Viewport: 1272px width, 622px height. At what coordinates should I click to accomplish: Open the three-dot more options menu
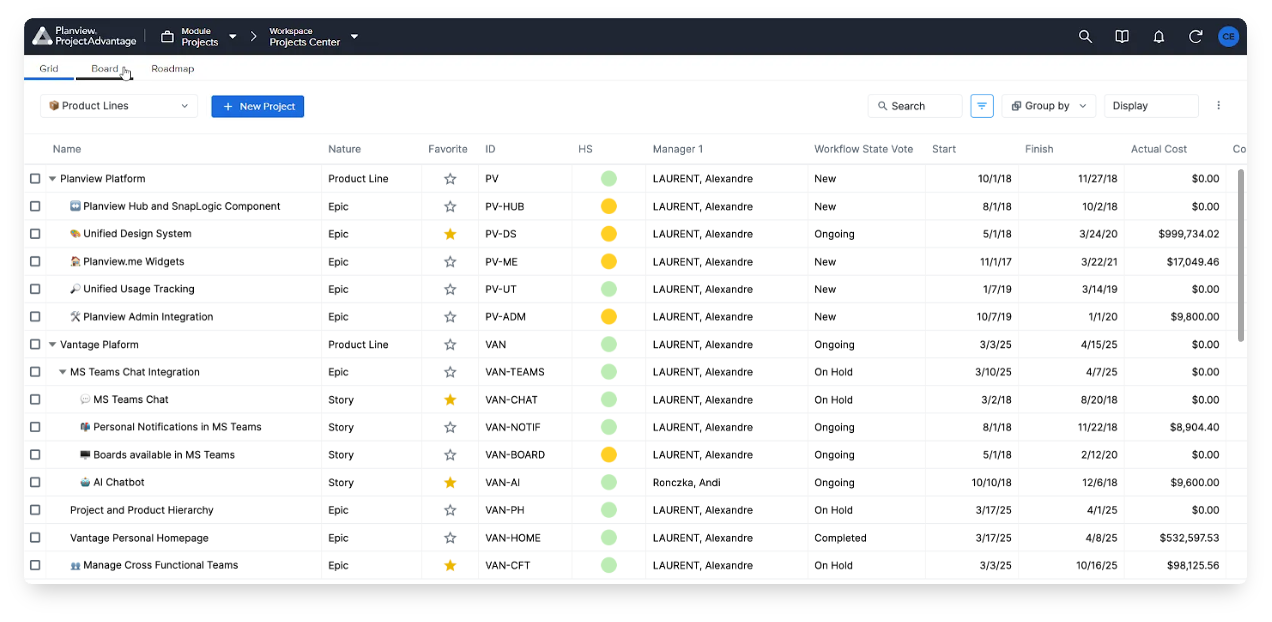tap(1218, 106)
